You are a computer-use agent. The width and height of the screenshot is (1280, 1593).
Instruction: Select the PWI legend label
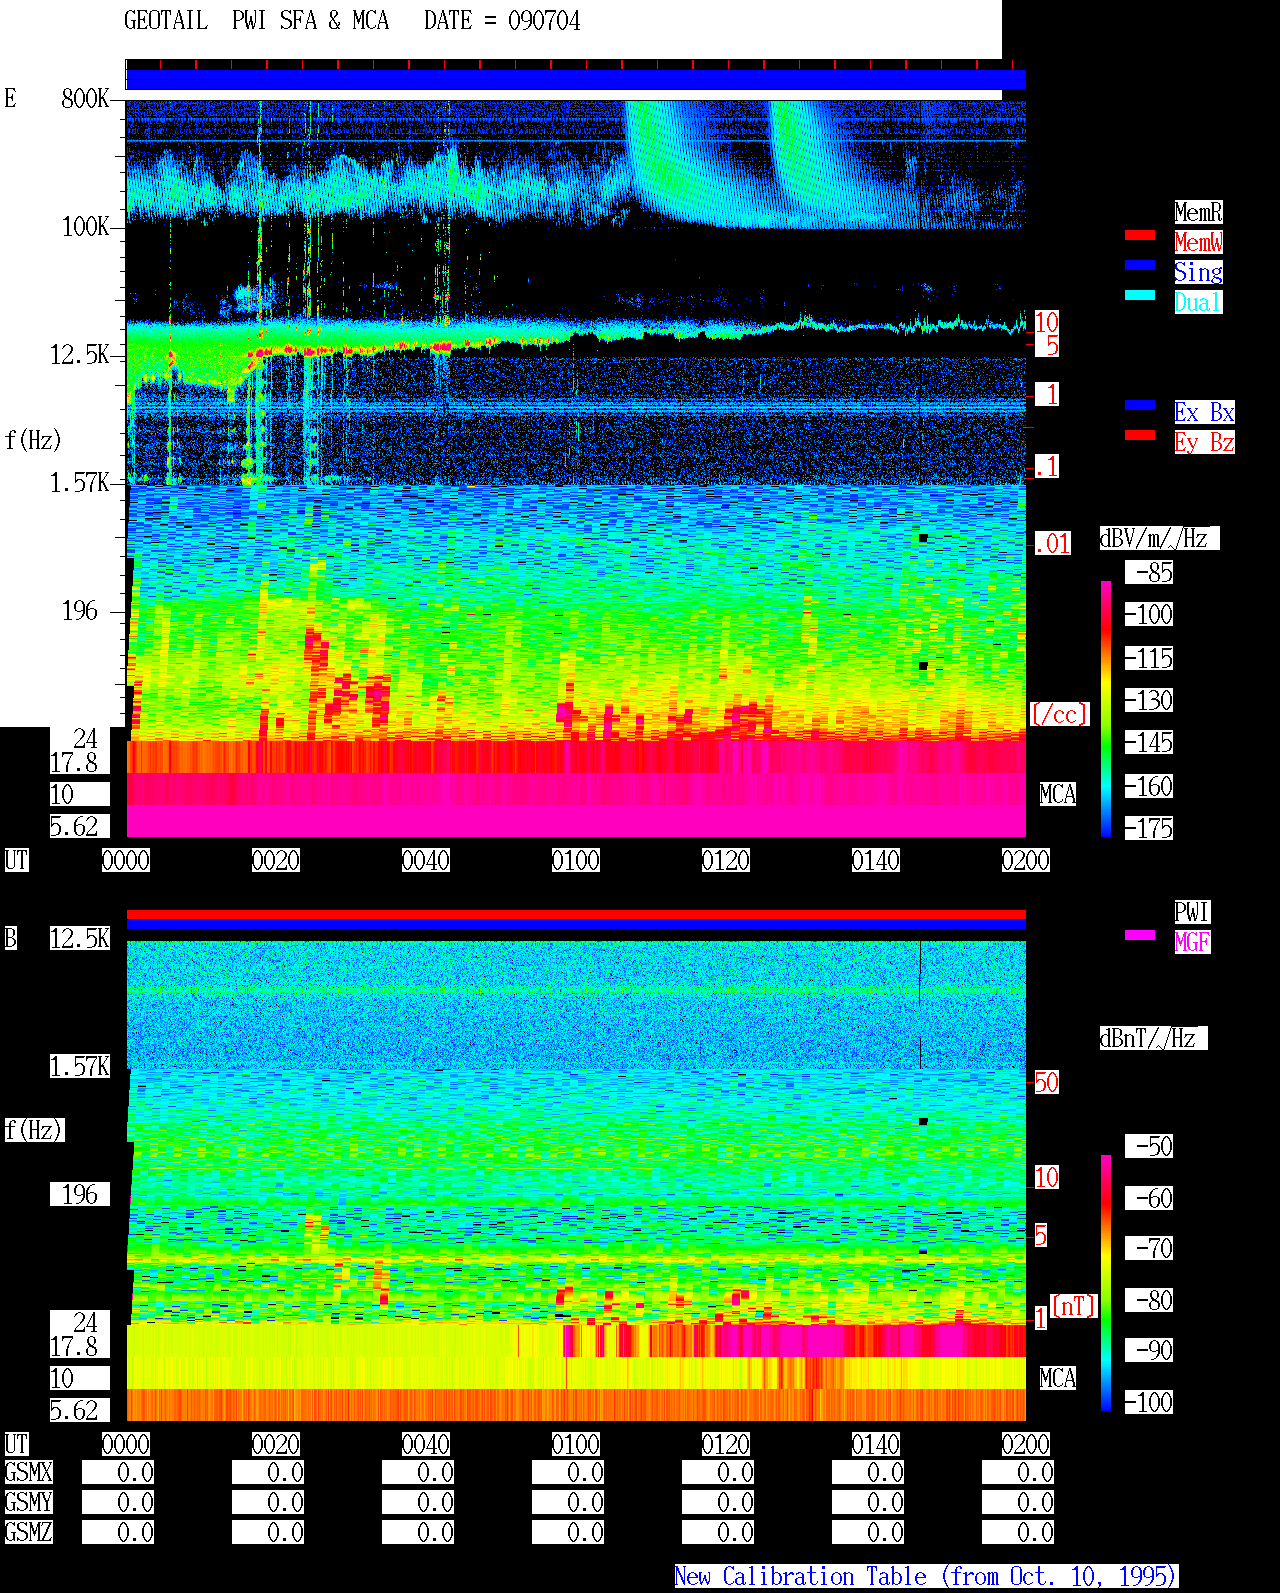(x=1192, y=912)
